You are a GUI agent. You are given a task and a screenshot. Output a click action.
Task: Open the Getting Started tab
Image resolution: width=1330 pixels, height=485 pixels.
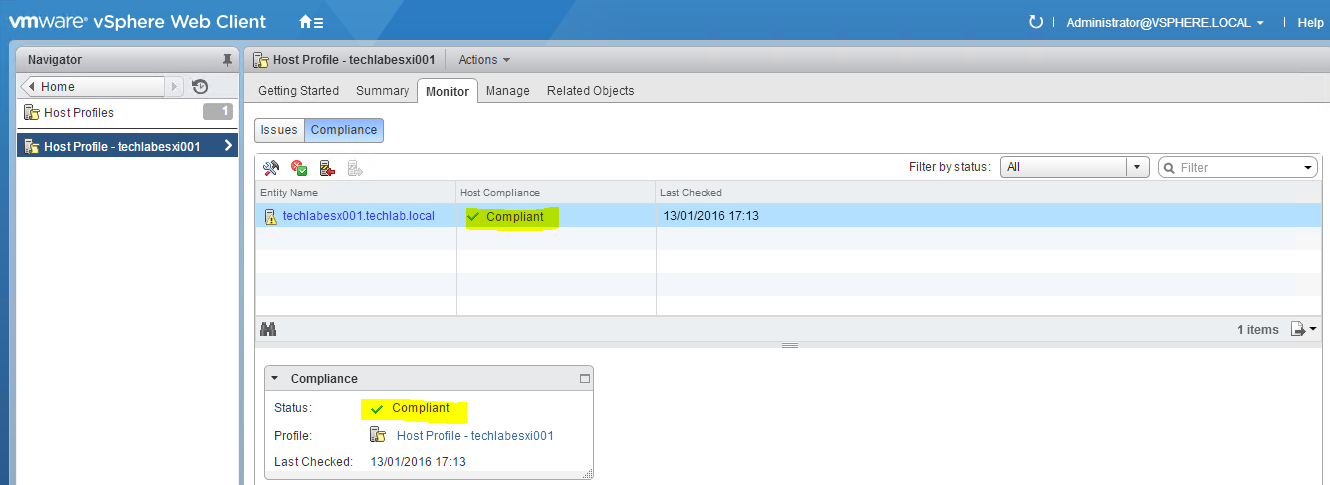298,90
